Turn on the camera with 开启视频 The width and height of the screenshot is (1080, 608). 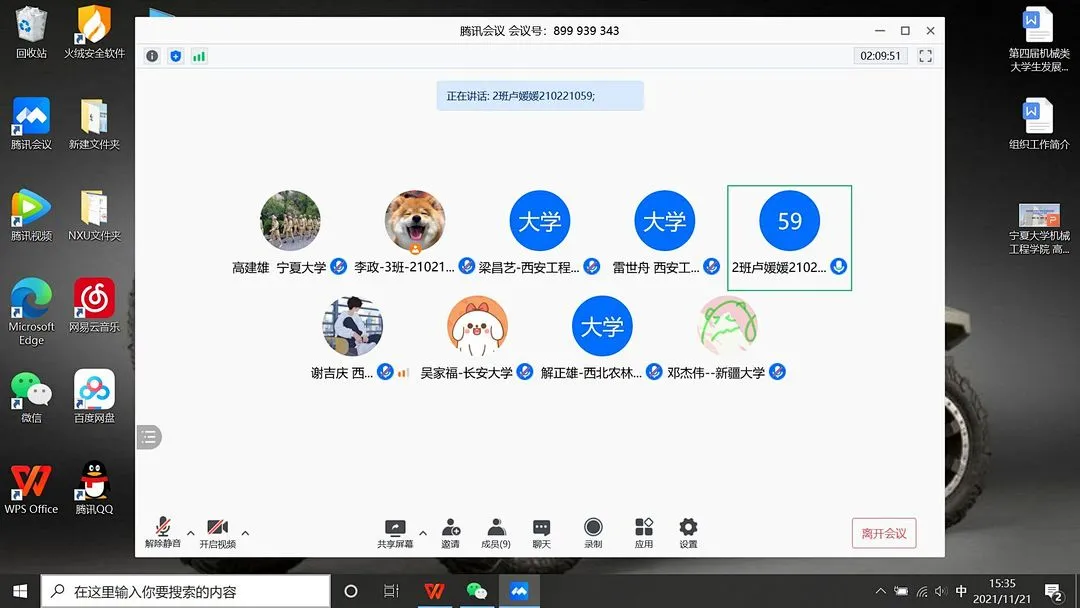point(217,533)
